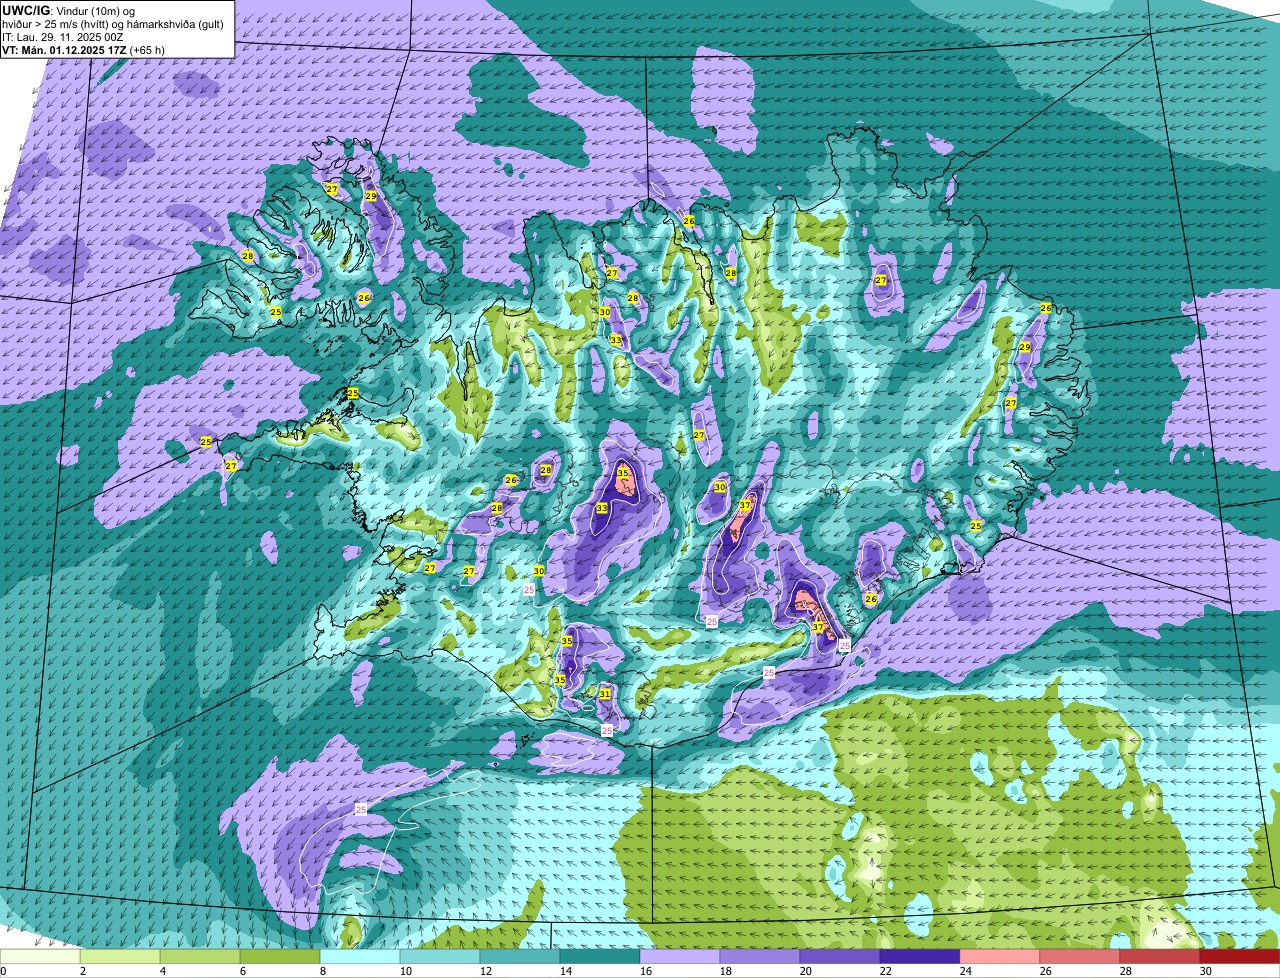1280x978 pixels.
Task: Click the legend scale value 22
Action: pyautogui.click(x=885, y=971)
